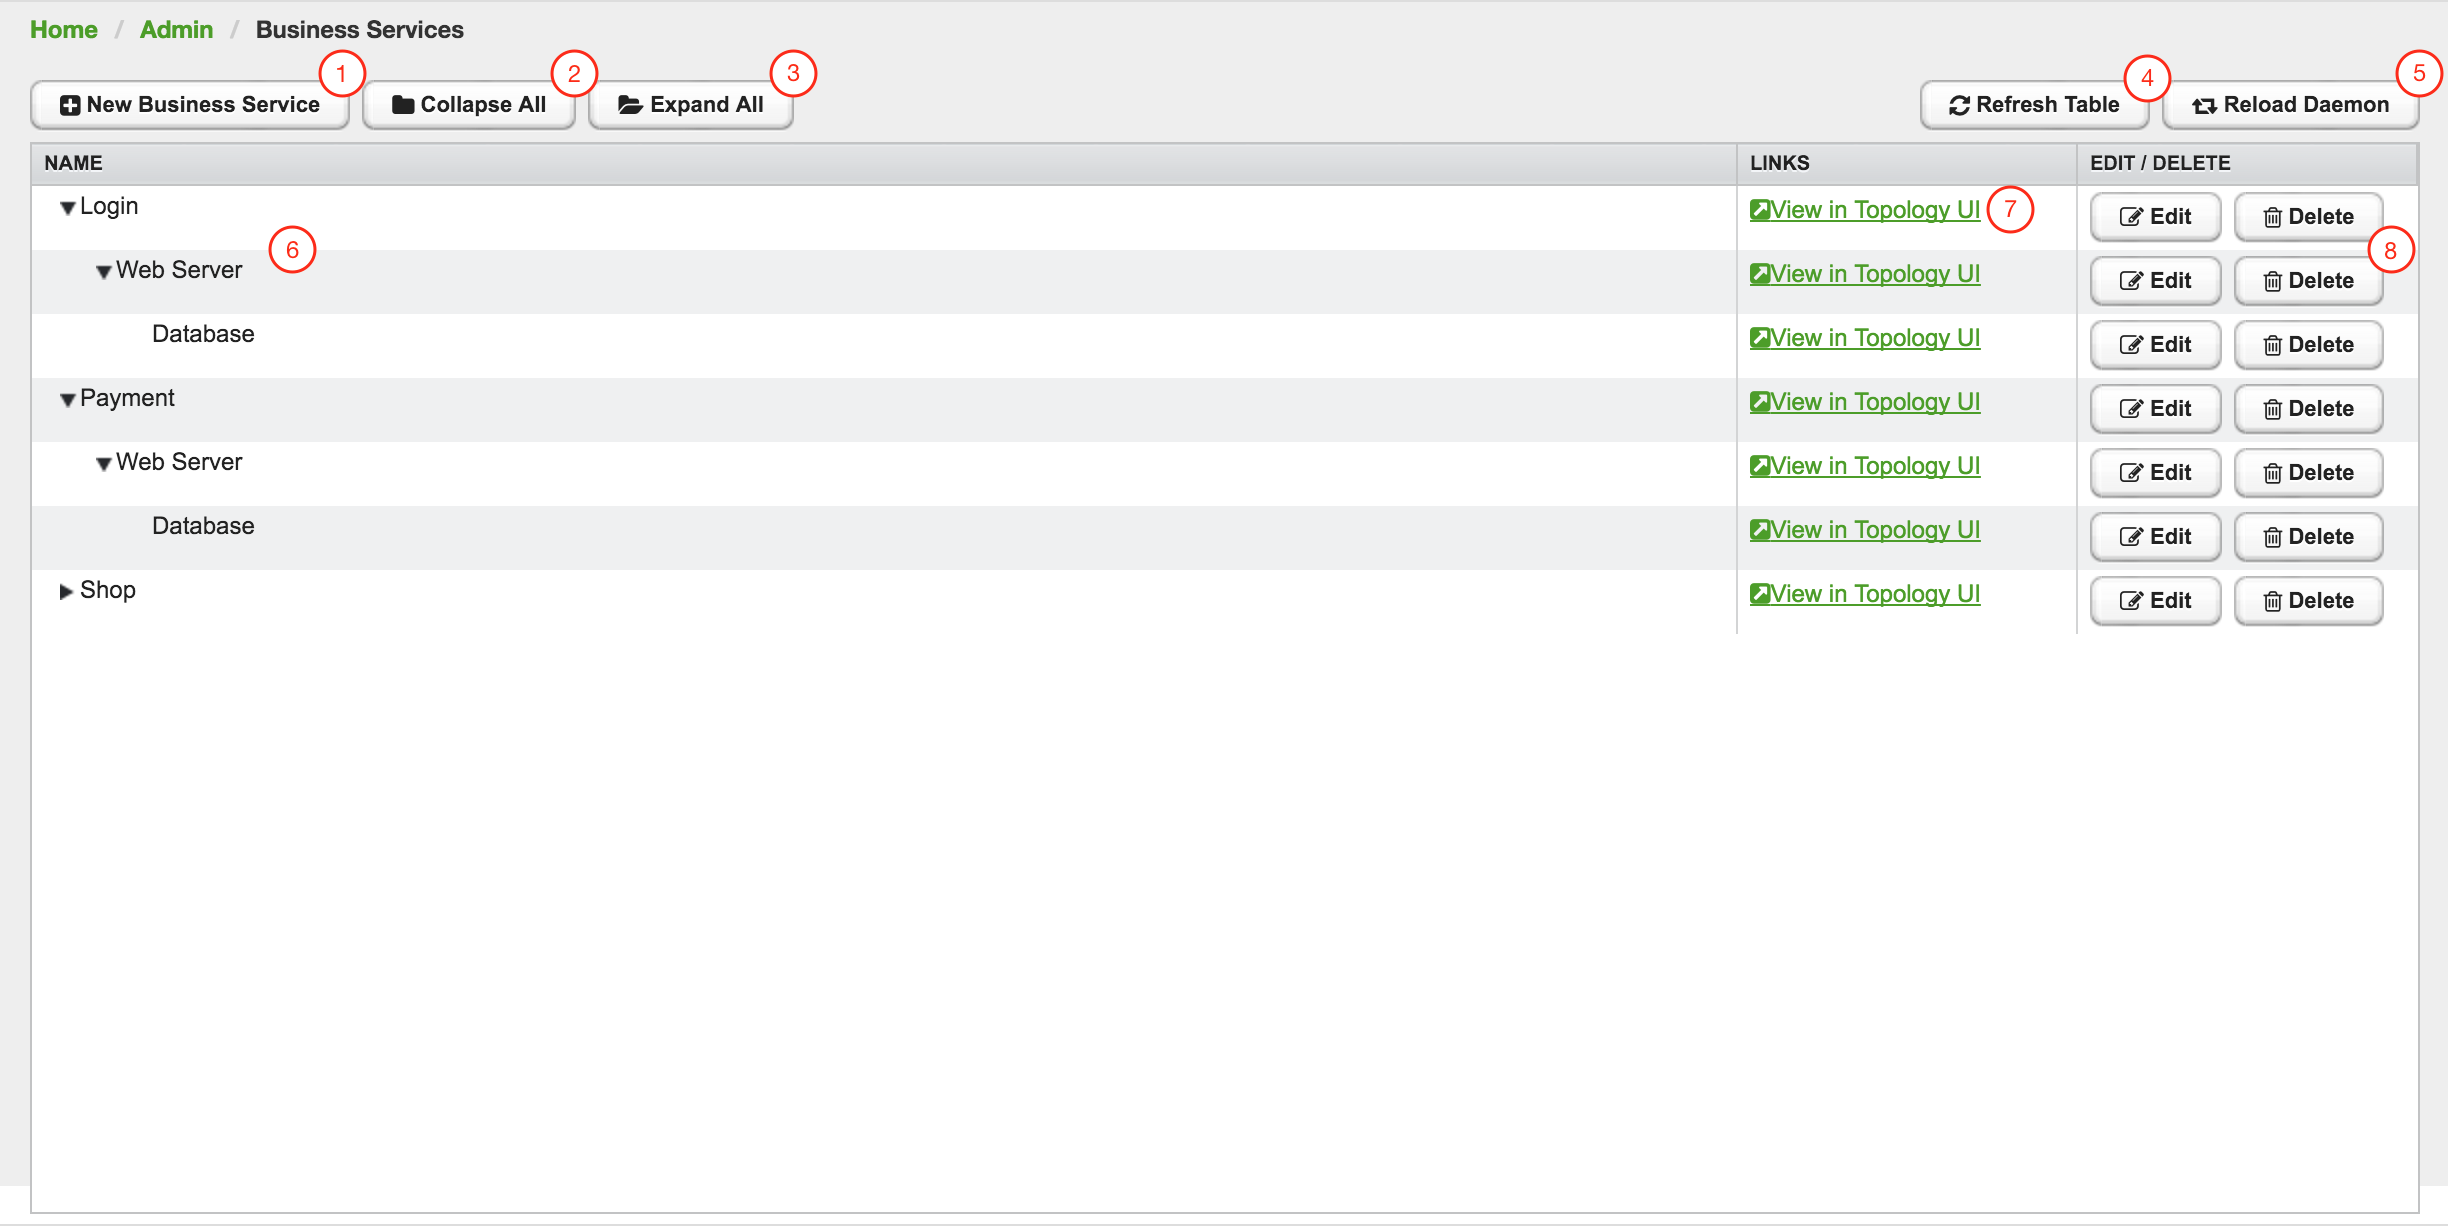Collapse the Login tree node
This screenshot has height=1226, width=2448.
coord(67,208)
